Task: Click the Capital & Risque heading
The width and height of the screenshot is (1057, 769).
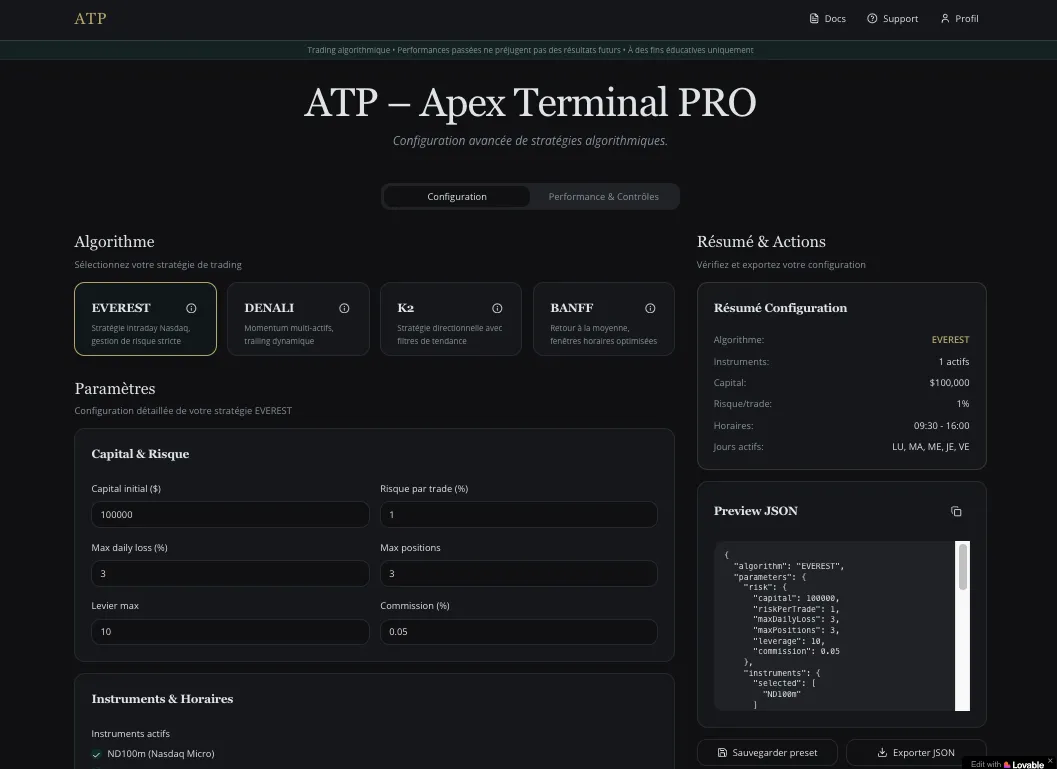Action: [140, 454]
